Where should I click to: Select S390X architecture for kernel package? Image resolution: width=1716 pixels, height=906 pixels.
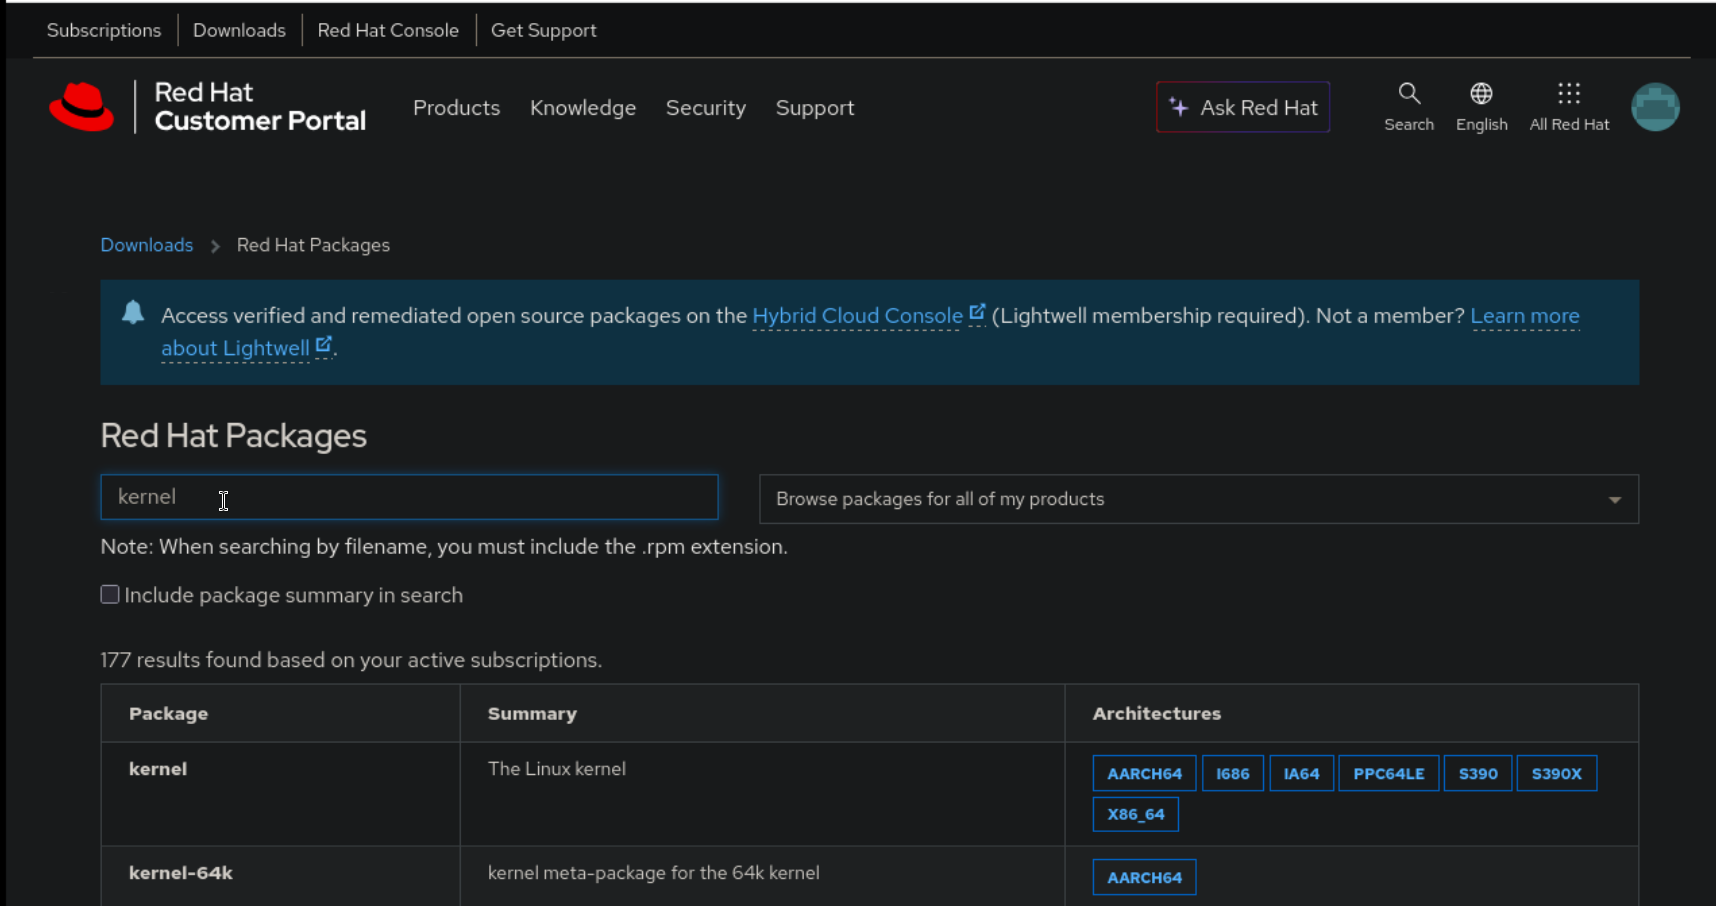click(1556, 773)
